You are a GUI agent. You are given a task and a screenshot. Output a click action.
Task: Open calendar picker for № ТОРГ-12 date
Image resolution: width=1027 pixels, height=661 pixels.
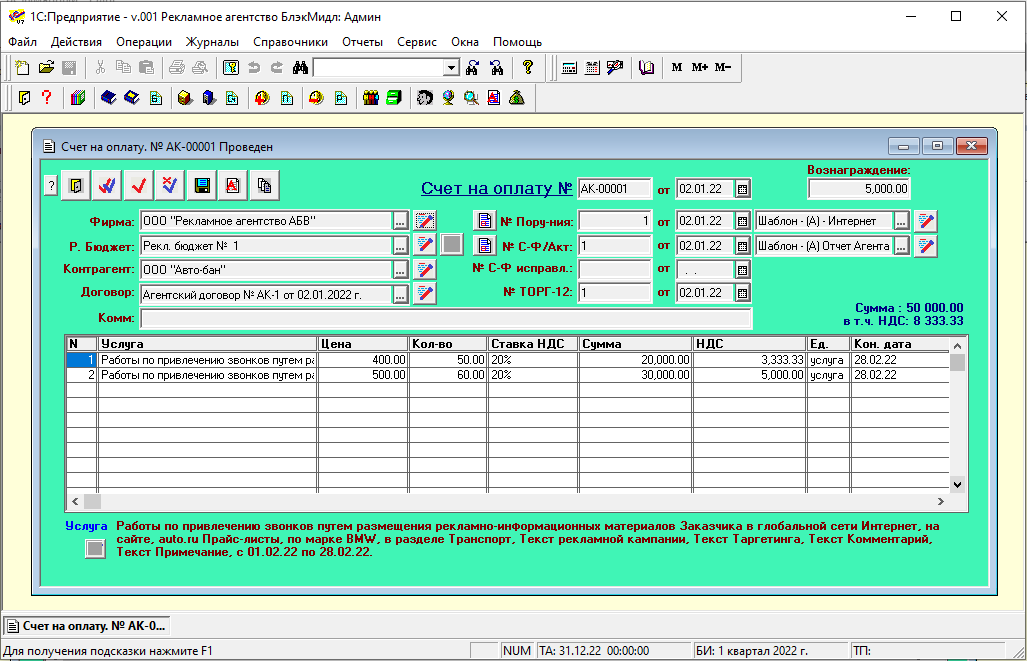[742, 293]
